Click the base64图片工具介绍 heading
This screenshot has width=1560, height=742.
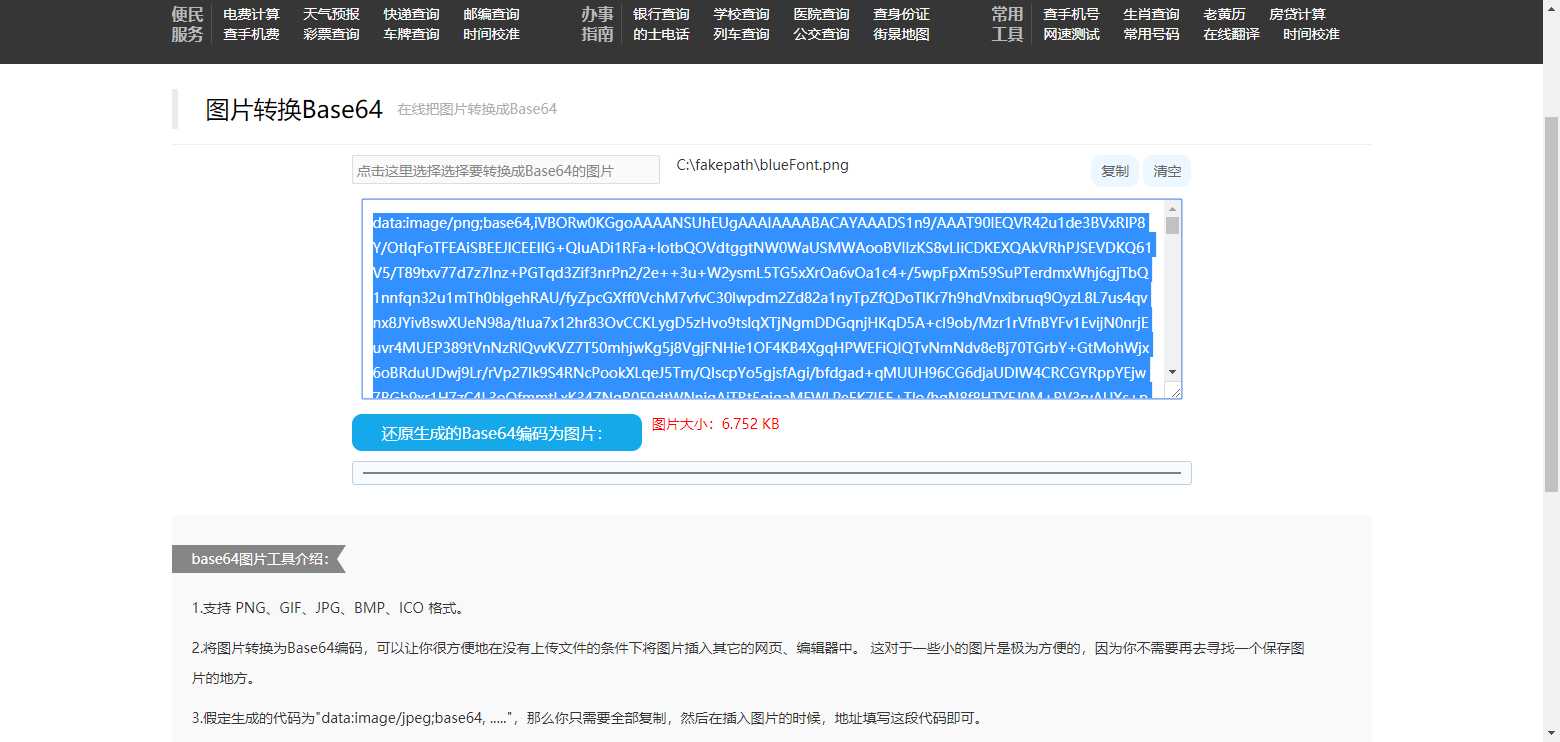pos(259,559)
